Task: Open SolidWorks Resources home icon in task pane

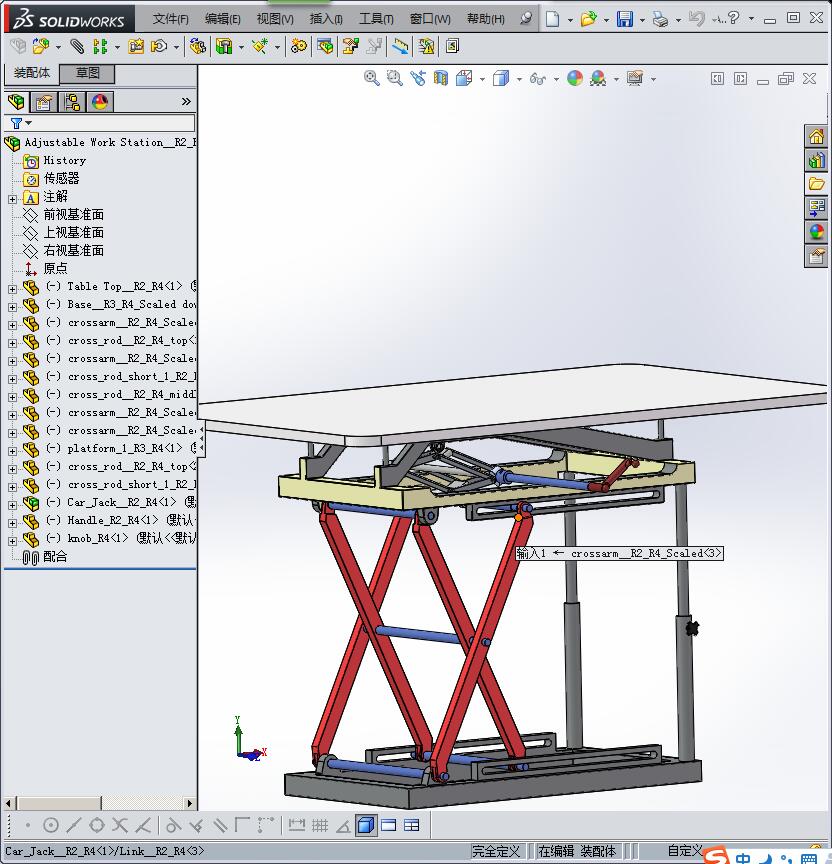Action: point(816,136)
